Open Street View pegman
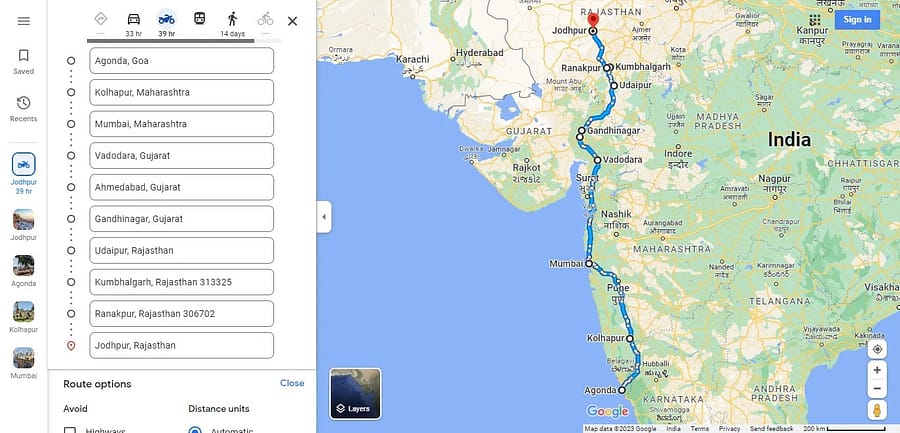 pos(876,410)
